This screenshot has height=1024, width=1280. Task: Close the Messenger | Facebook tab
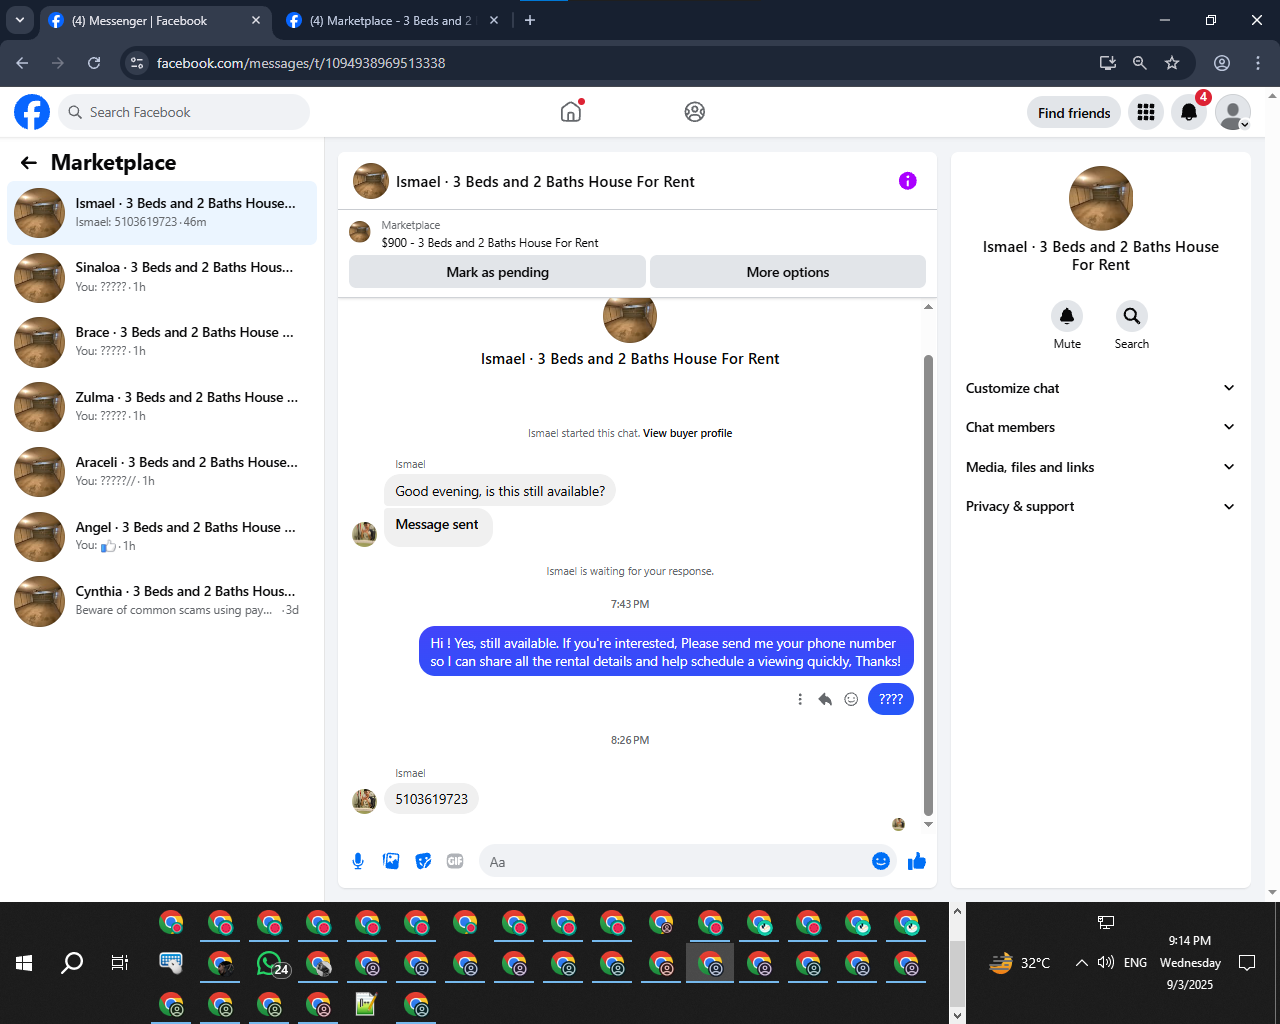[256, 20]
